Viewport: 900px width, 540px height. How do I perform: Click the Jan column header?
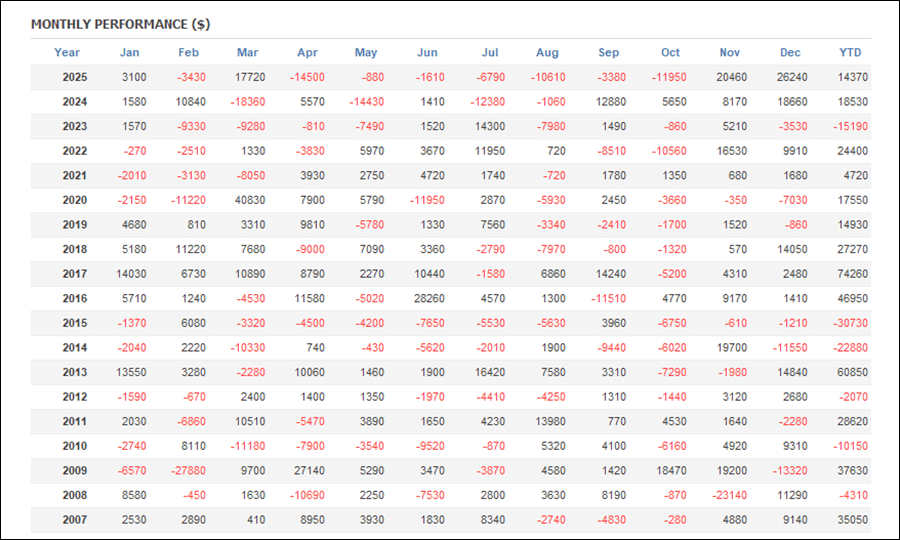(x=130, y=52)
